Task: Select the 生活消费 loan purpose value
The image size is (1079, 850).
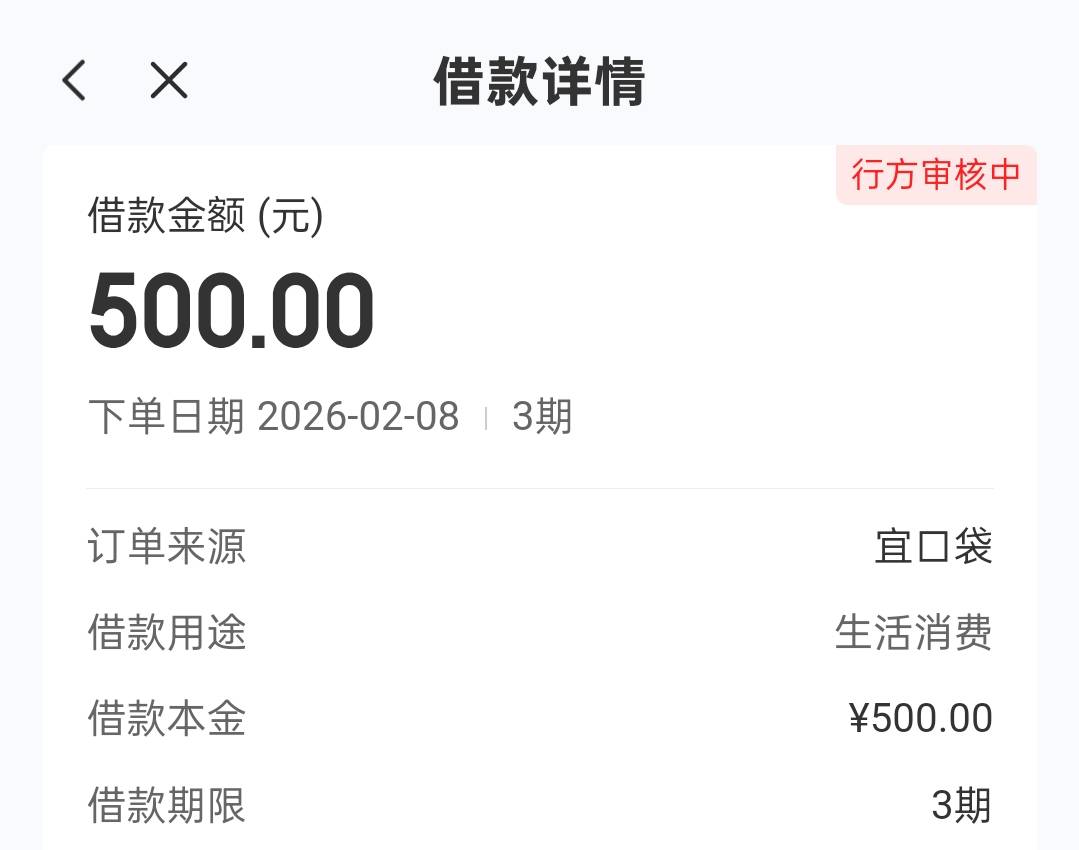Action: pyautogui.click(x=913, y=633)
